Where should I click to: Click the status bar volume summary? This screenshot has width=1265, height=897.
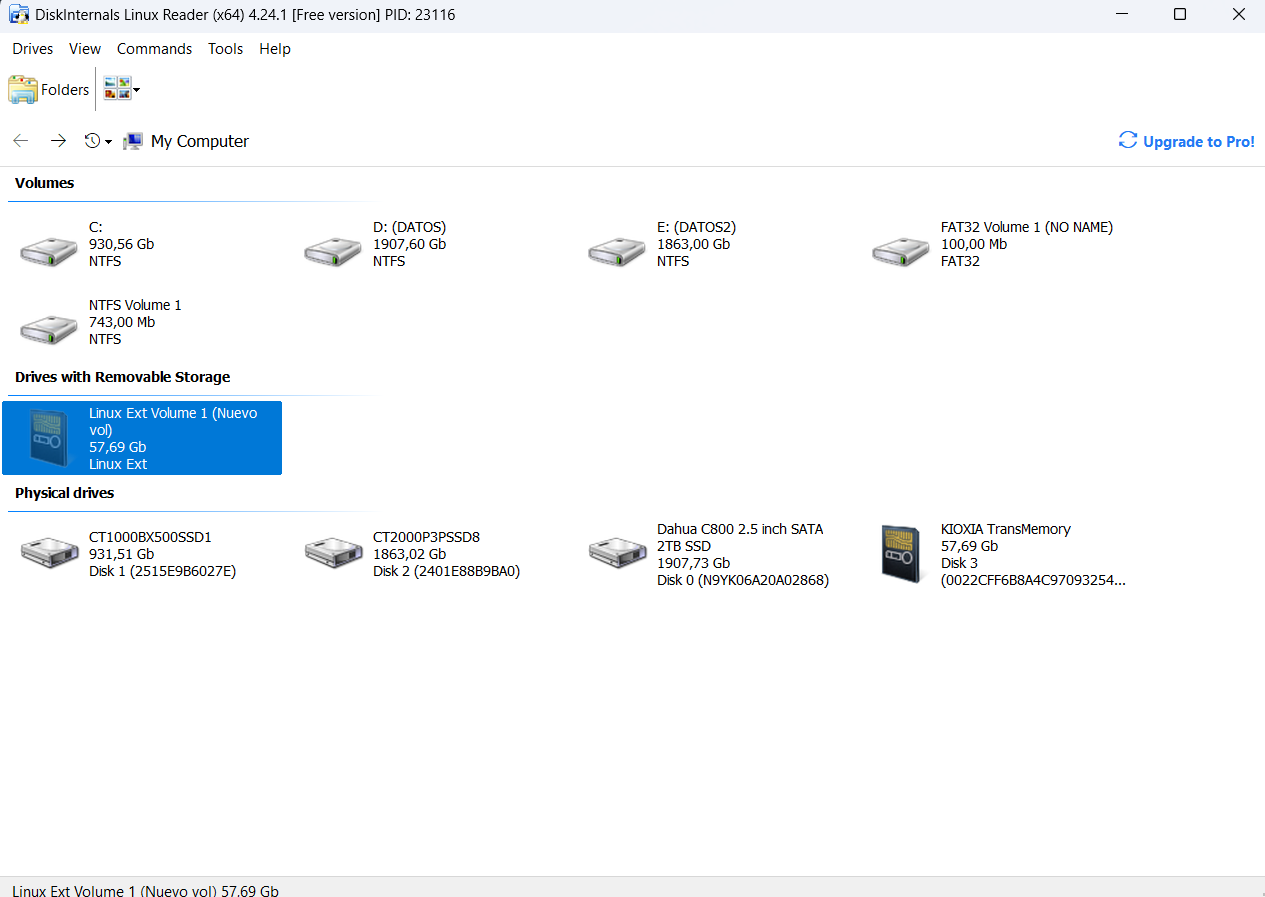click(146, 890)
